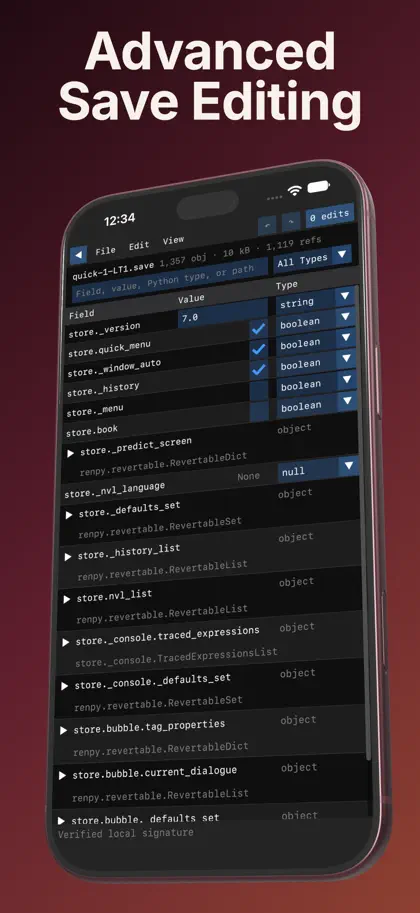Image resolution: width=420 pixels, height=913 pixels.
Task: Click the Type column header
Action: [287, 285]
